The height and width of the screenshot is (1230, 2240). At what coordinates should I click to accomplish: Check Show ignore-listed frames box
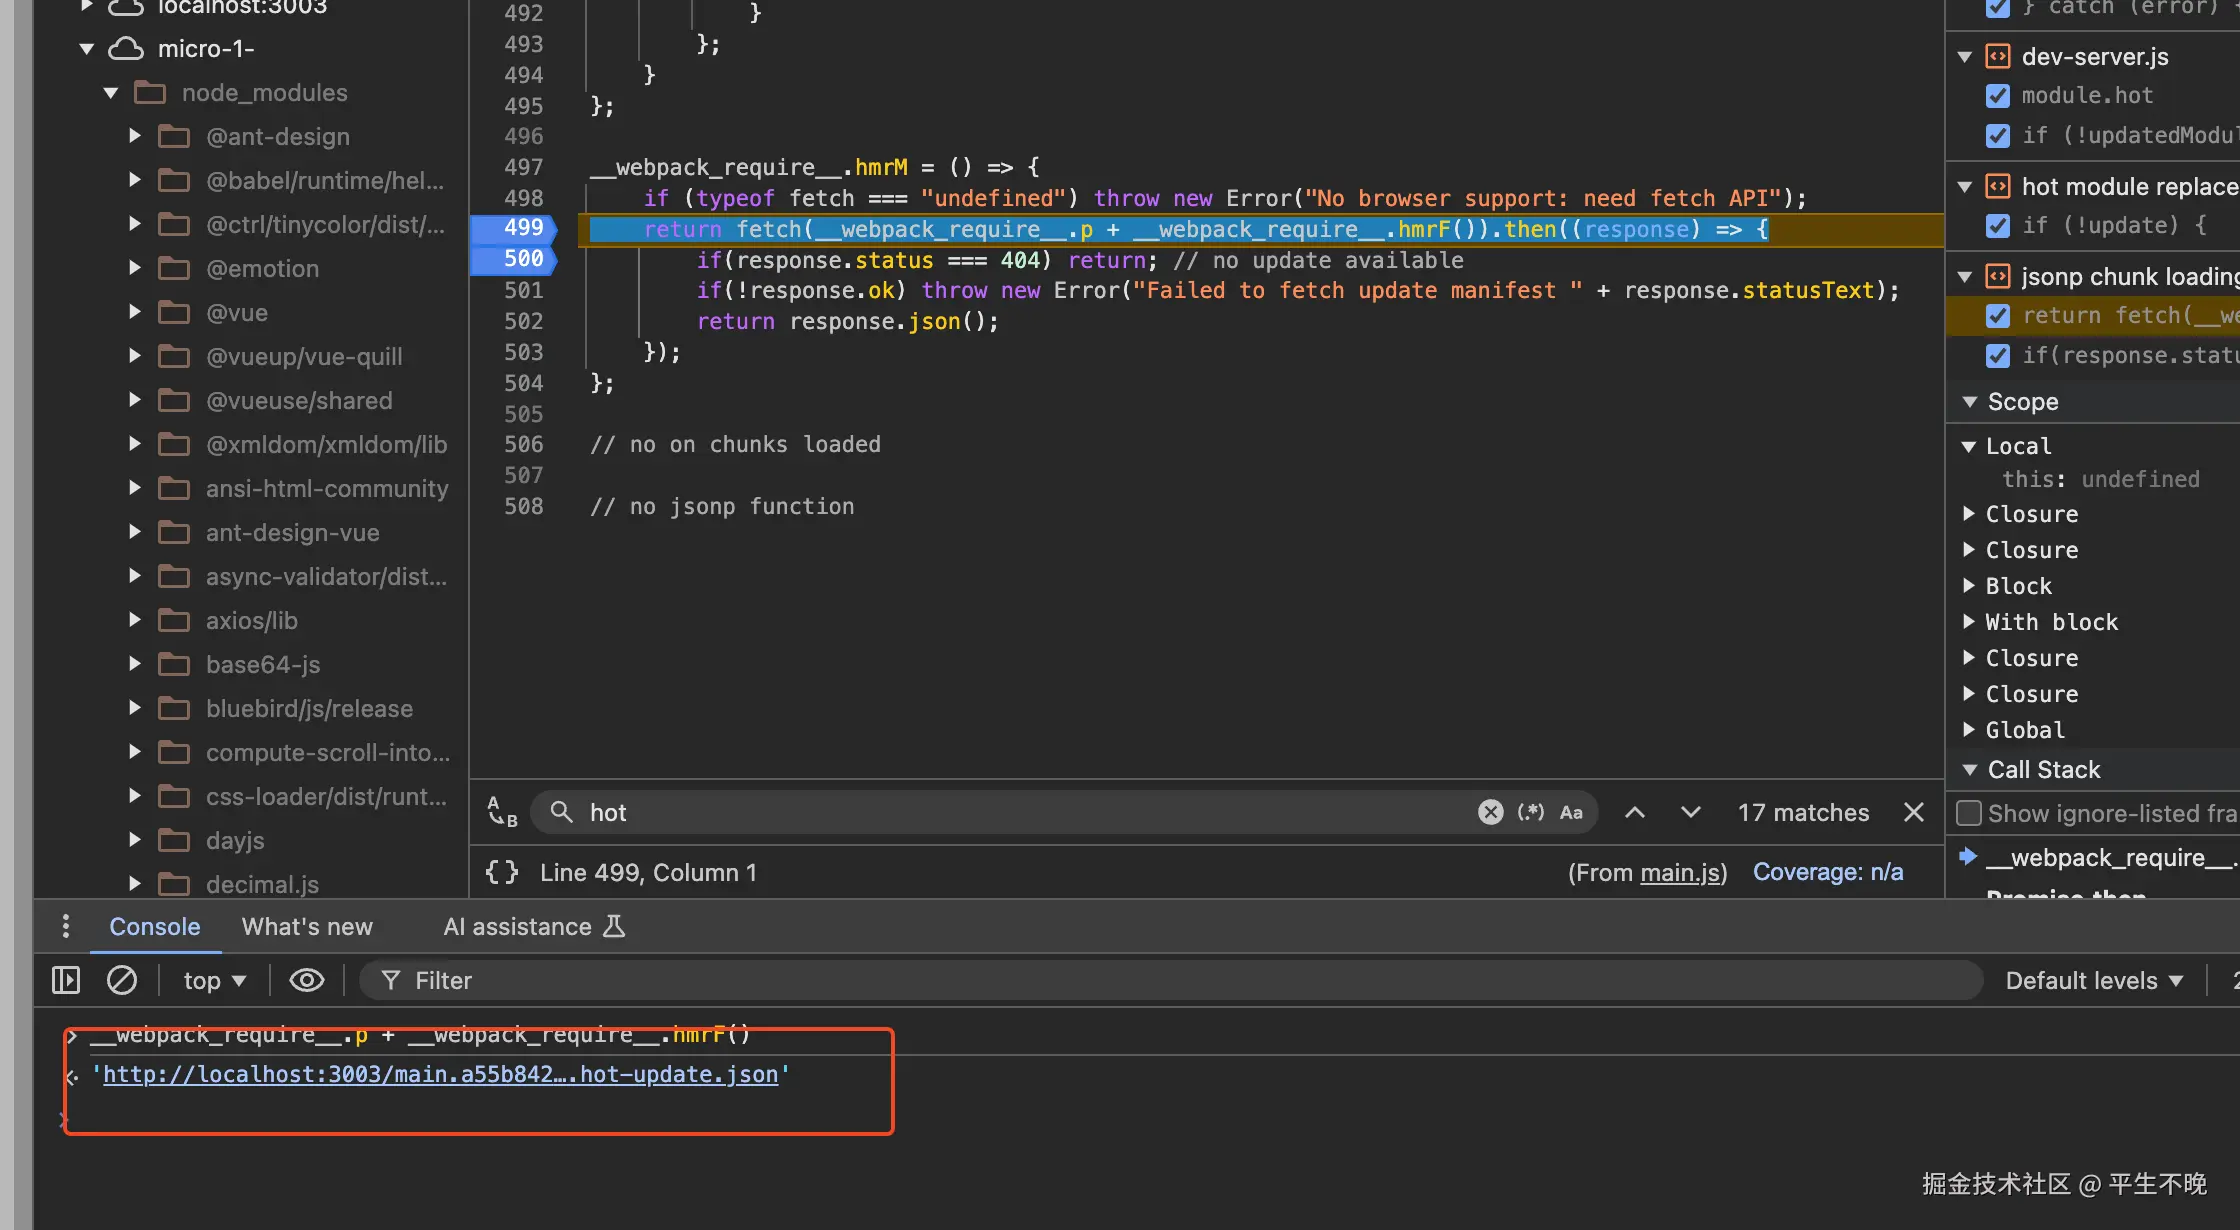tap(1969, 813)
